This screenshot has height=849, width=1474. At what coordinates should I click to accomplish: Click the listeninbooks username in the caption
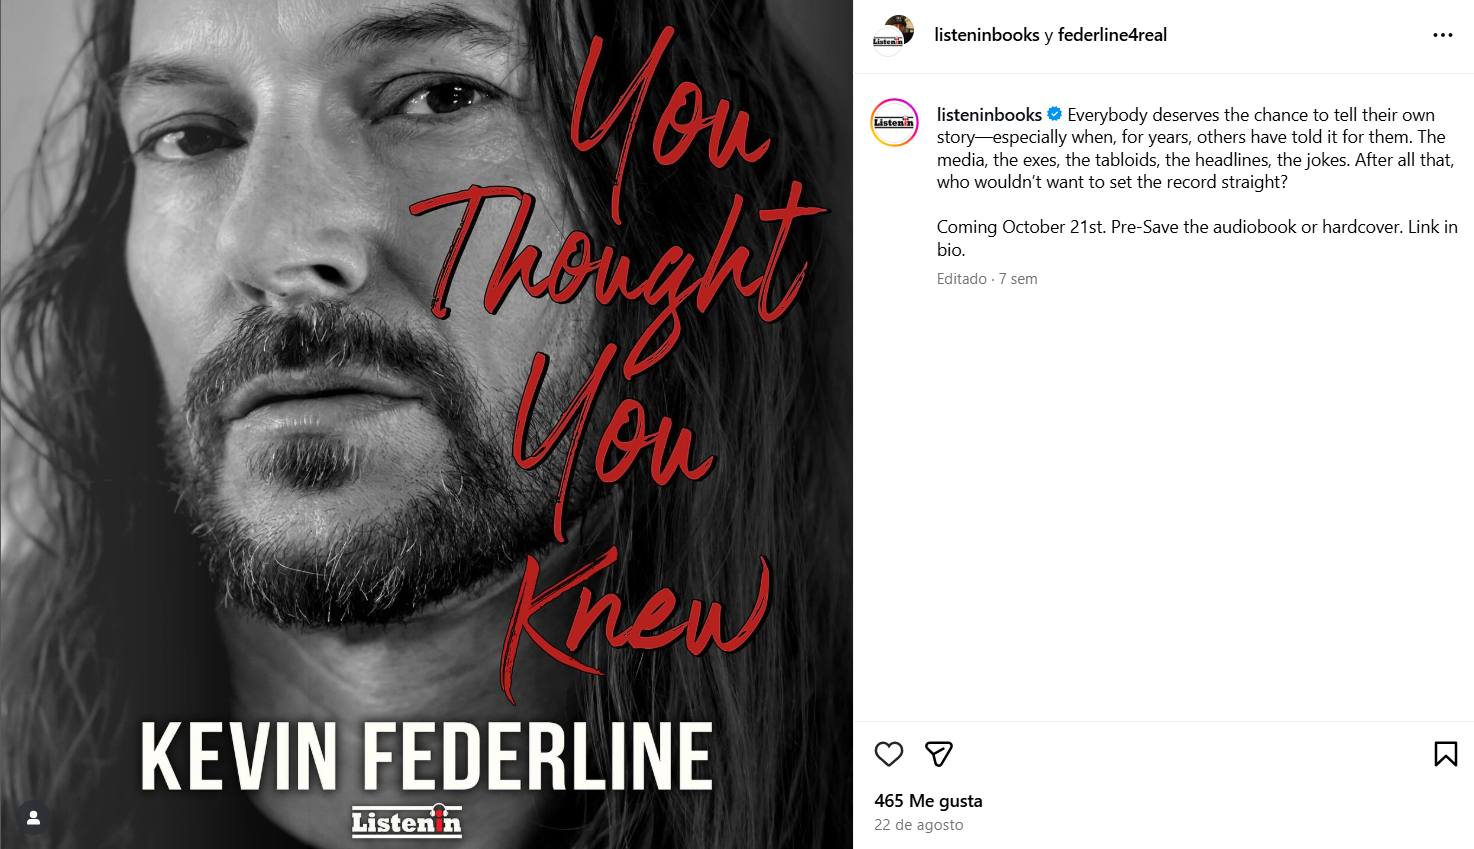pyautogui.click(x=988, y=115)
